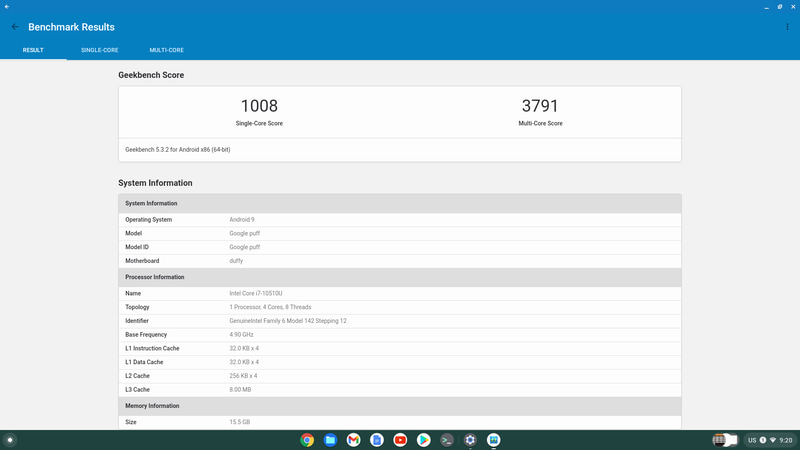Image resolution: width=800 pixels, height=450 pixels.
Task: Open the three-dot overflow menu
Action: [787, 27]
